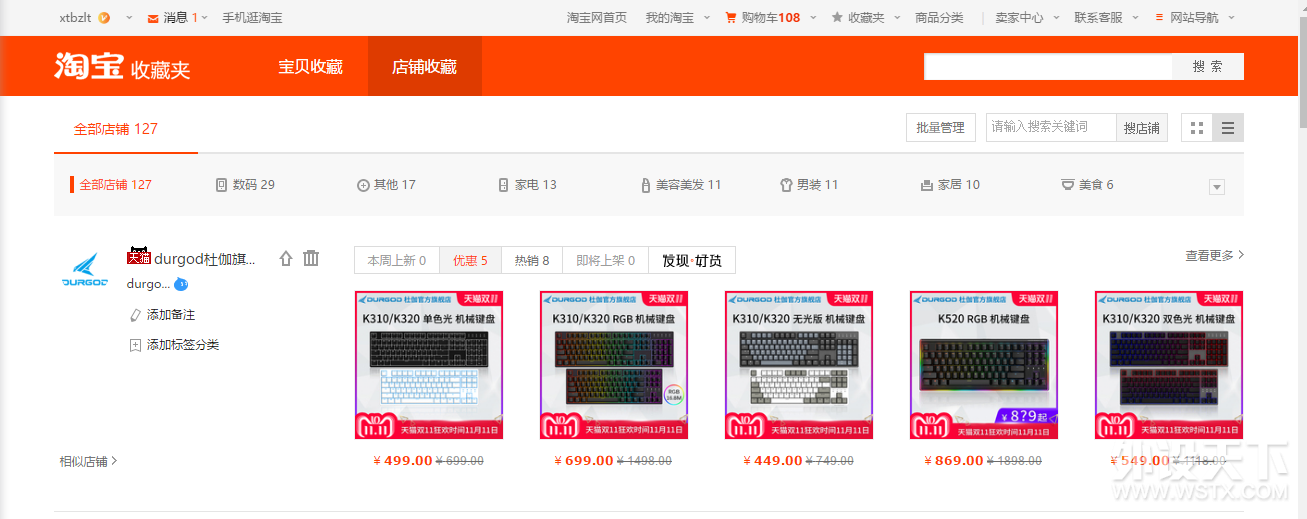Open K310/K320 RGB keyboard thumbnail

[x=614, y=365]
